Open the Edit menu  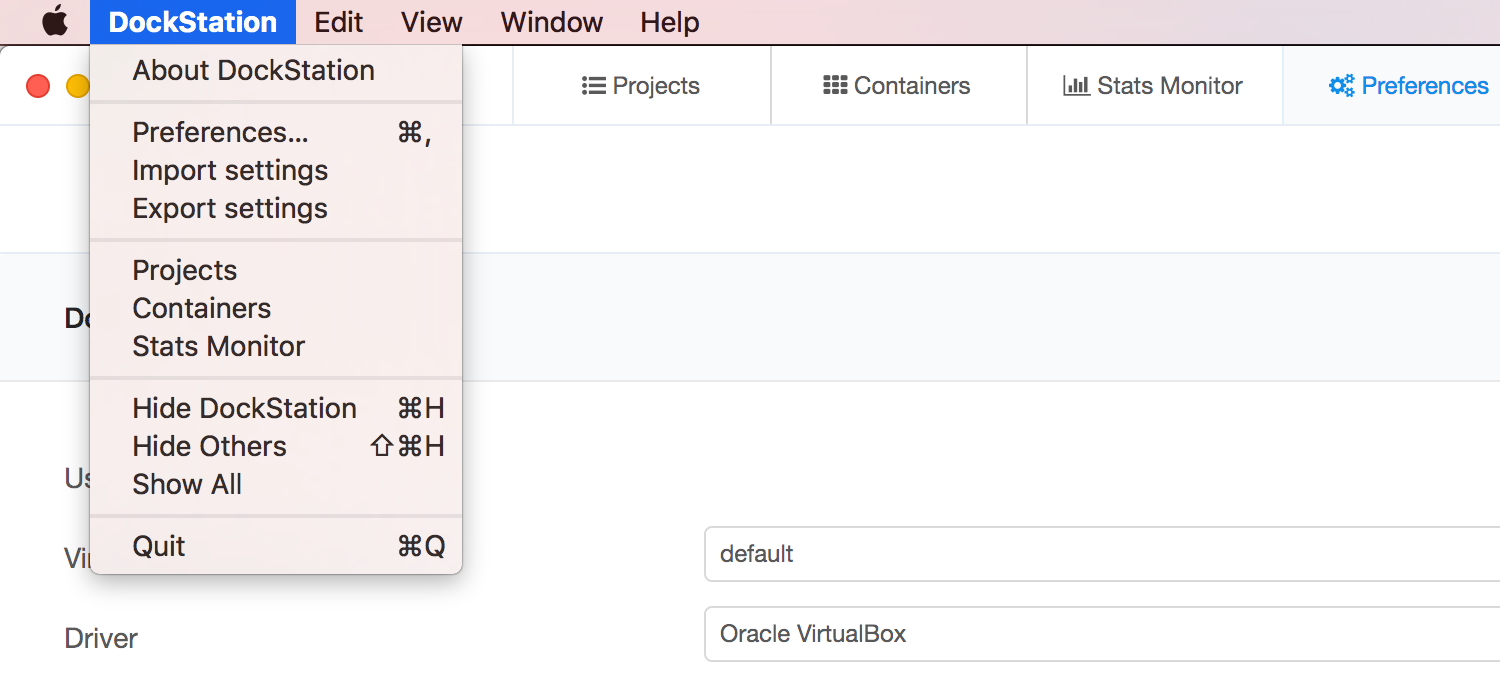(x=338, y=22)
